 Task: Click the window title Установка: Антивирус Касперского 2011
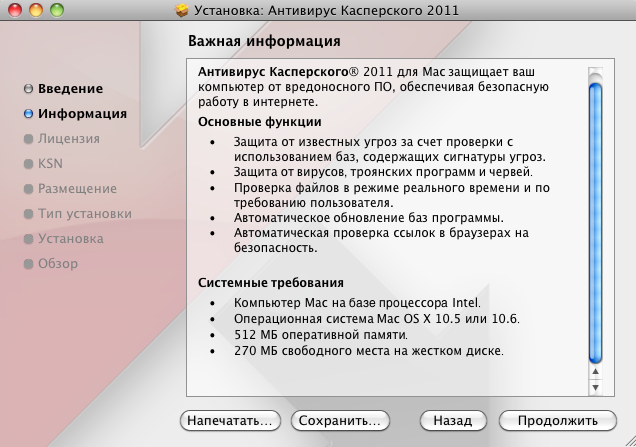[327, 10]
